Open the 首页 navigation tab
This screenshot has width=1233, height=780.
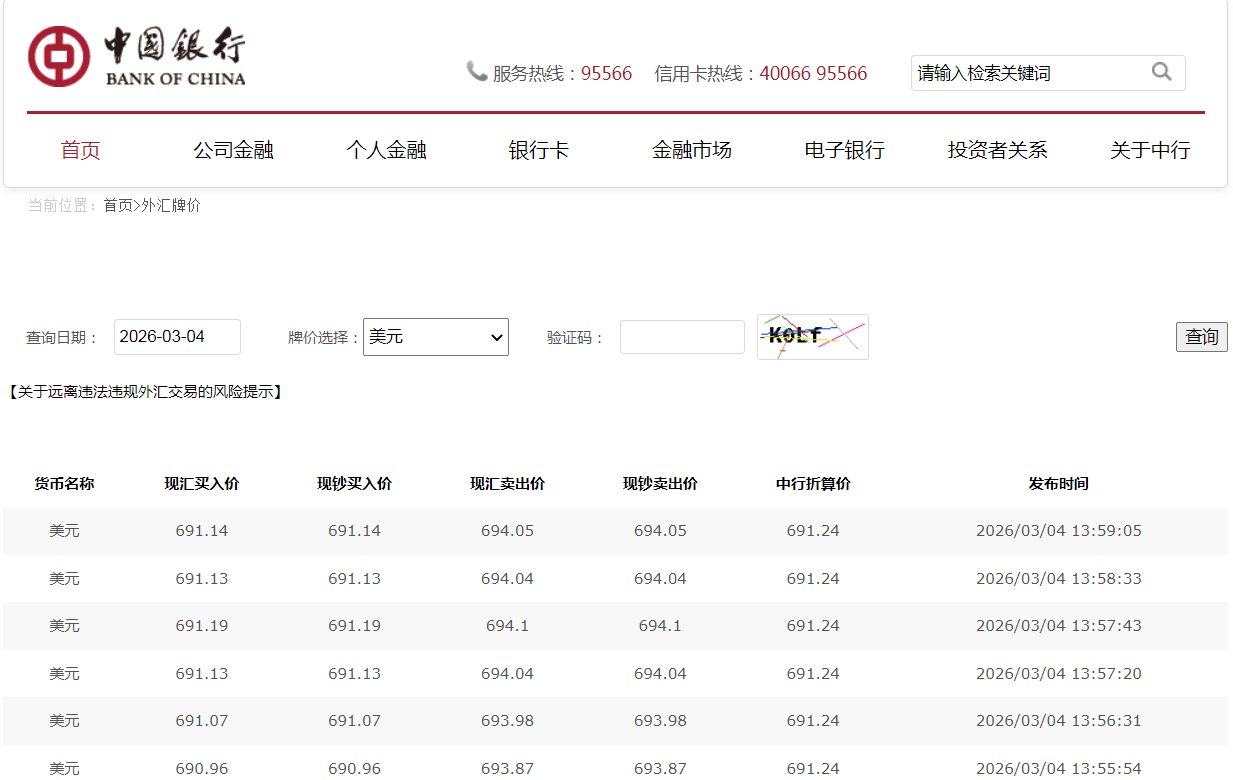click(x=81, y=150)
